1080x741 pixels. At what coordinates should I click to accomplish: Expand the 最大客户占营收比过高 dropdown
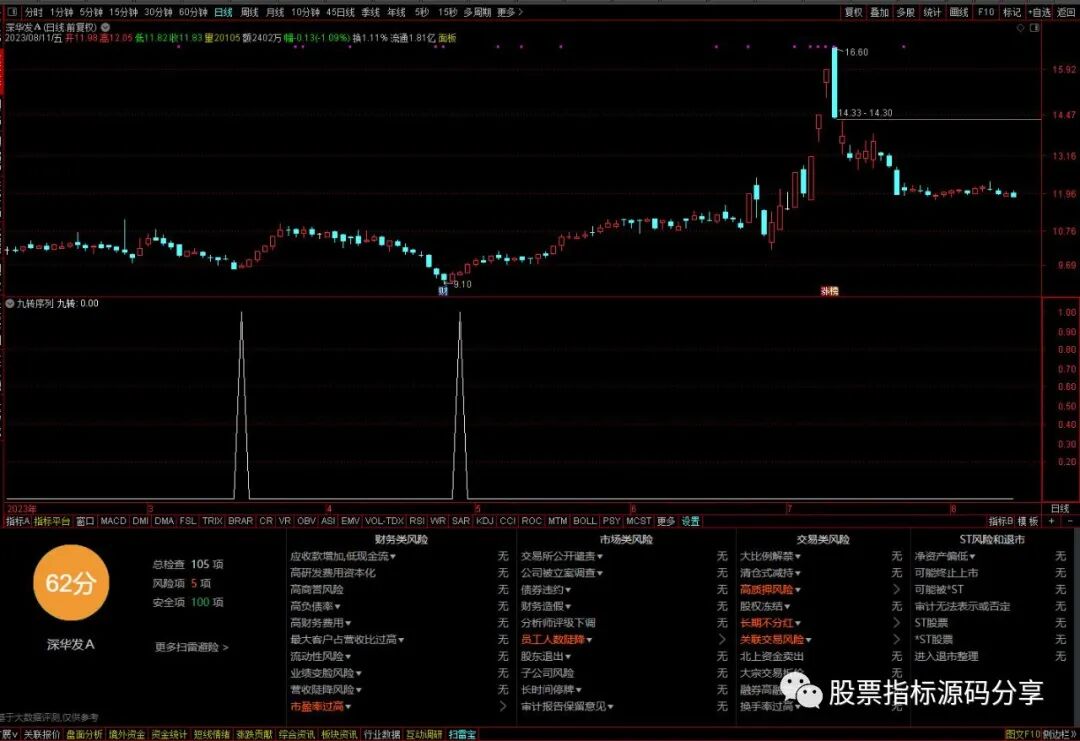pyautogui.click(x=346, y=639)
